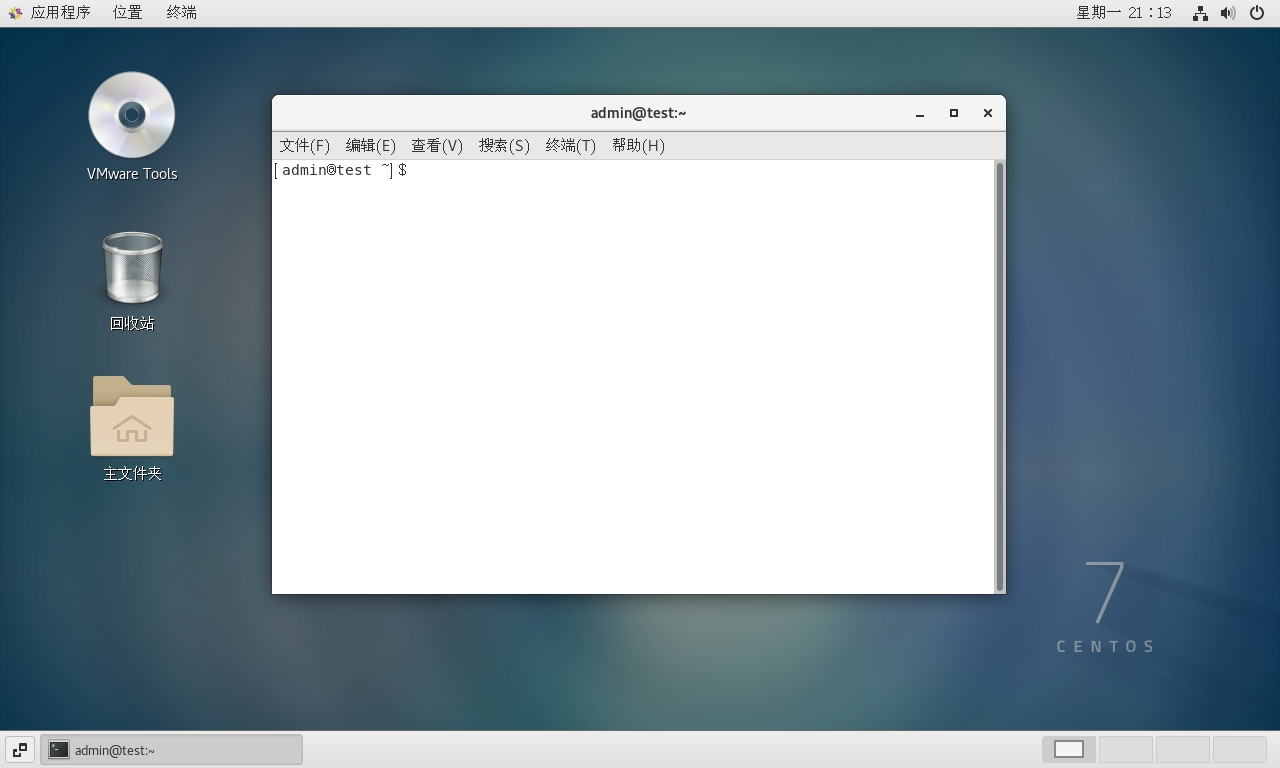The width and height of the screenshot is (1280, 768).
Task: Open the 文件(F) menu in terminal
Action: [x=304, y=145]
